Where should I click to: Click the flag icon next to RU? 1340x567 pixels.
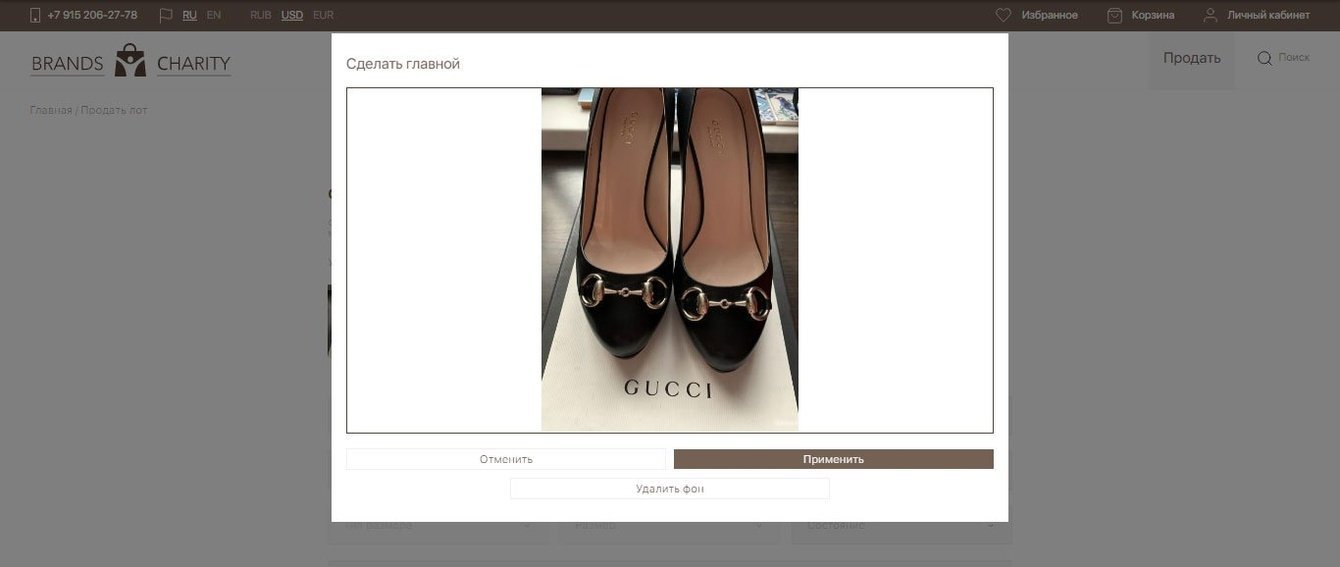tap(166, 15)
